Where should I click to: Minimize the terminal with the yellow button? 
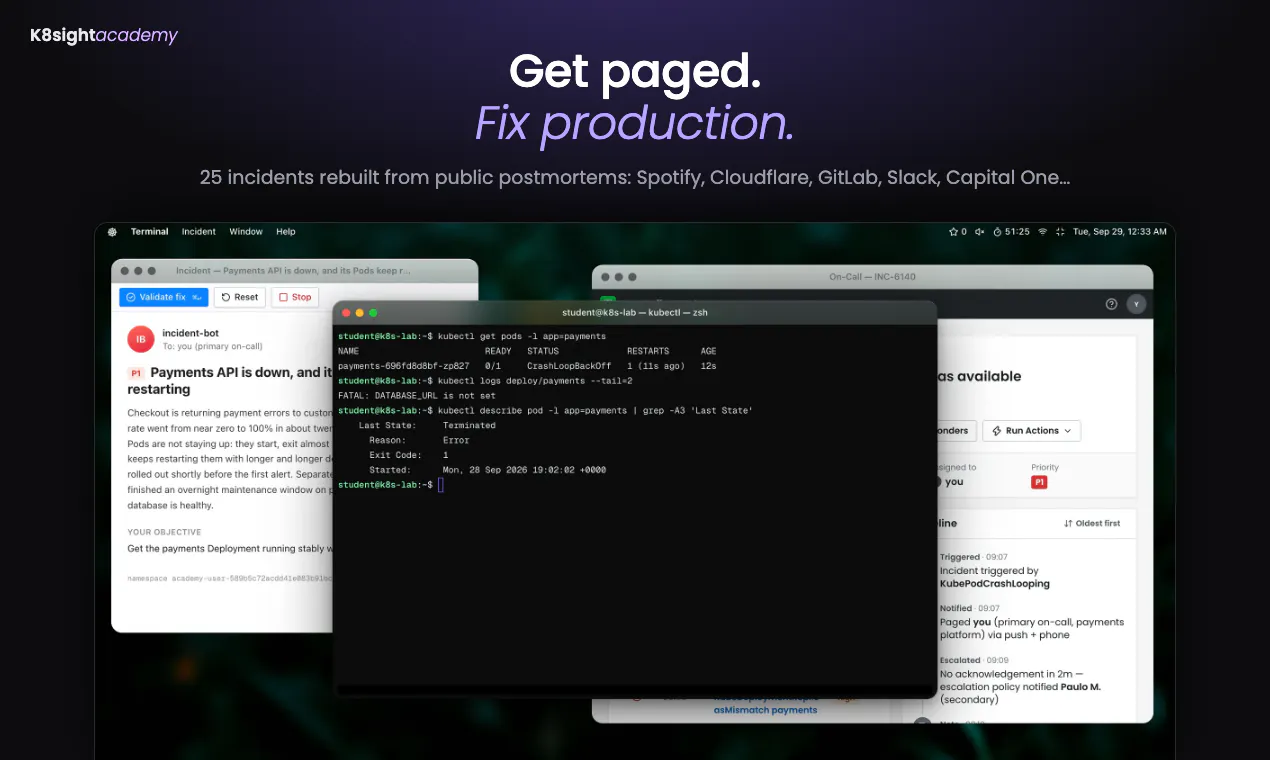tap(360, 313)
